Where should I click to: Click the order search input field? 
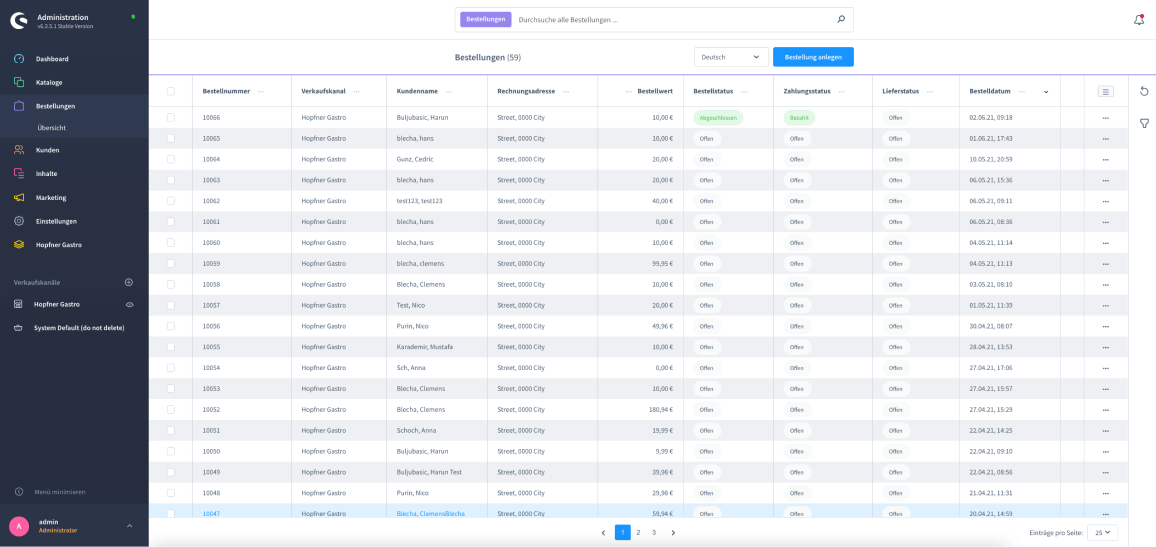[670, 19]
